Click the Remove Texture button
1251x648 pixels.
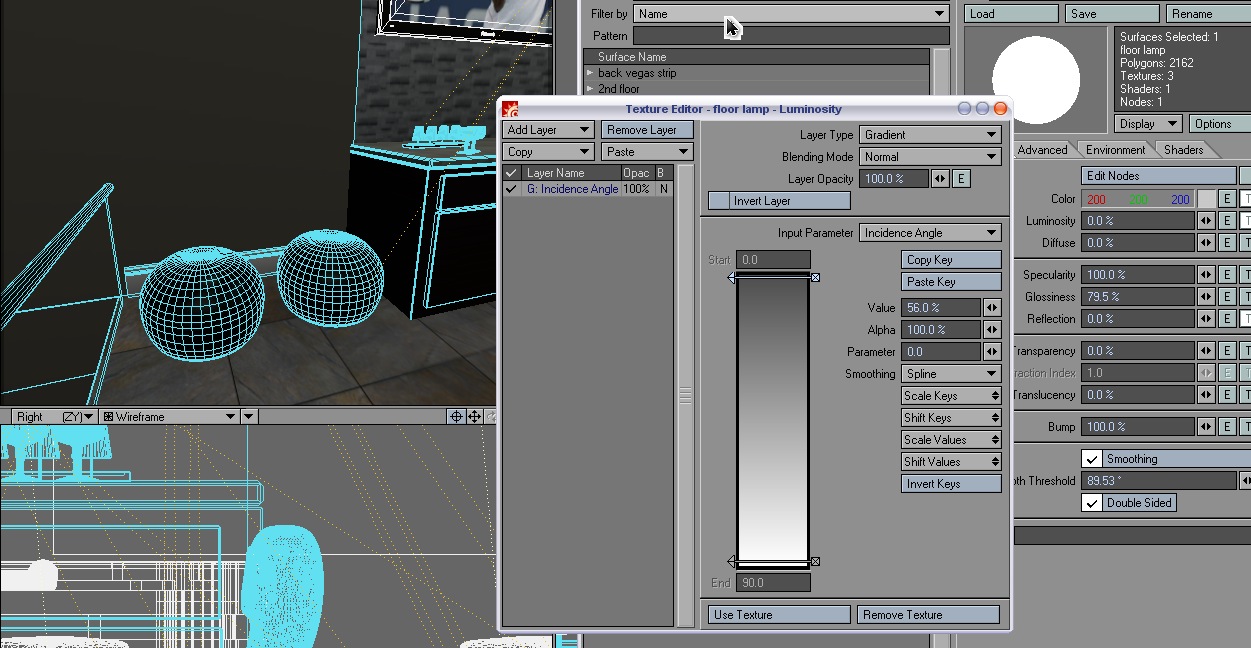coord(928,615)
